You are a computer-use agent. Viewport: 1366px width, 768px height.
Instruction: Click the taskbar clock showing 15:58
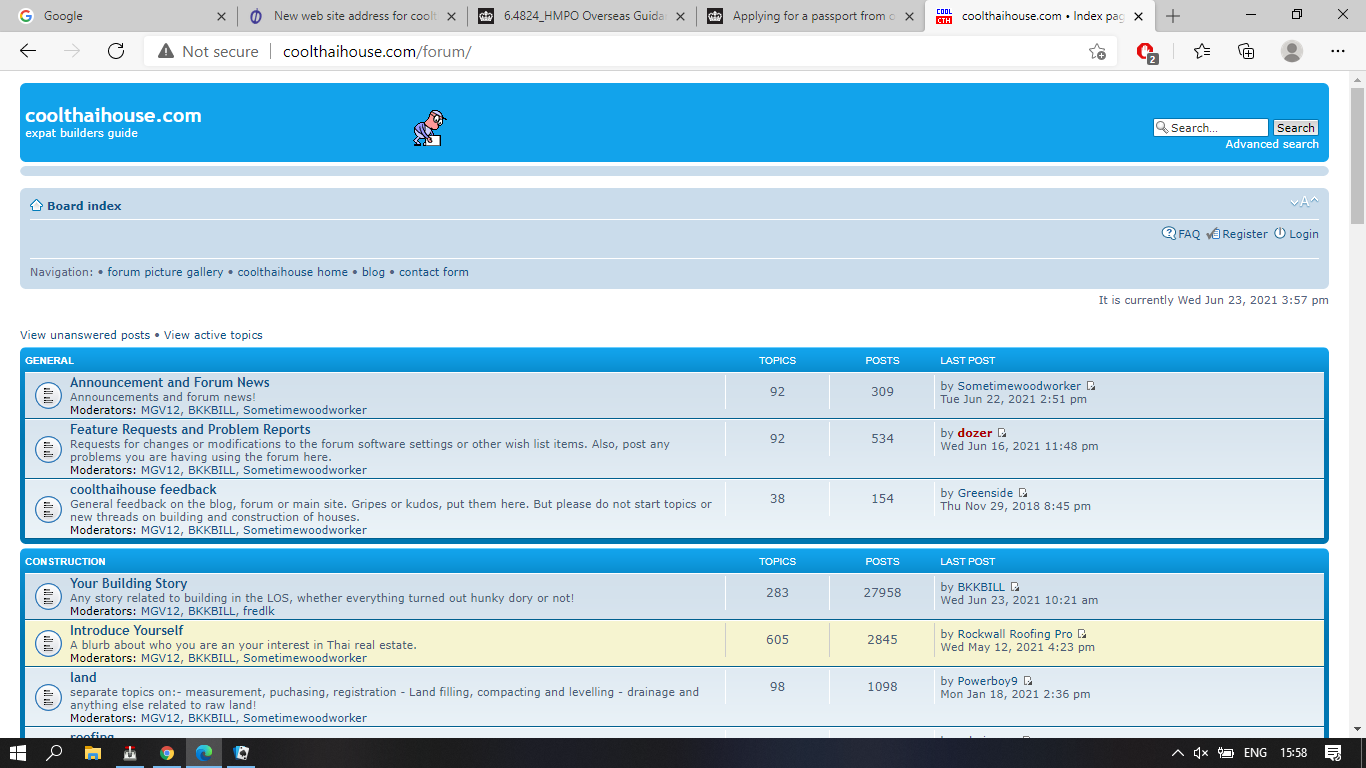tap(1294, 753)
